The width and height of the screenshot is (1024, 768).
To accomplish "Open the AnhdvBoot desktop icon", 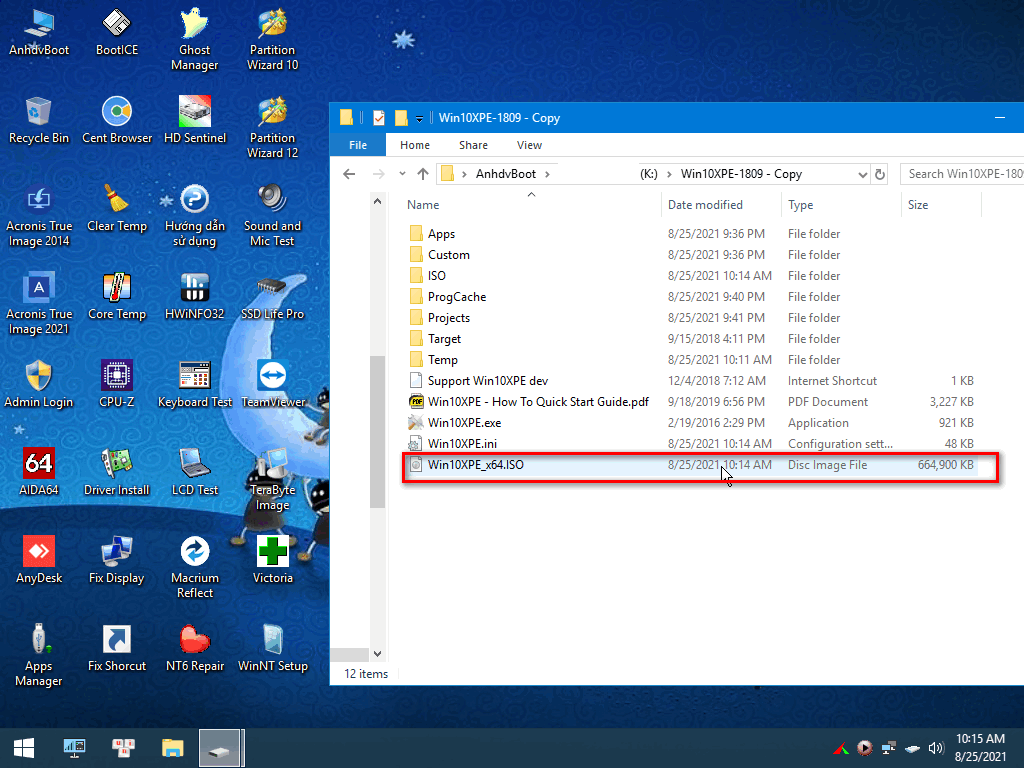I will [x=39, y=33].
